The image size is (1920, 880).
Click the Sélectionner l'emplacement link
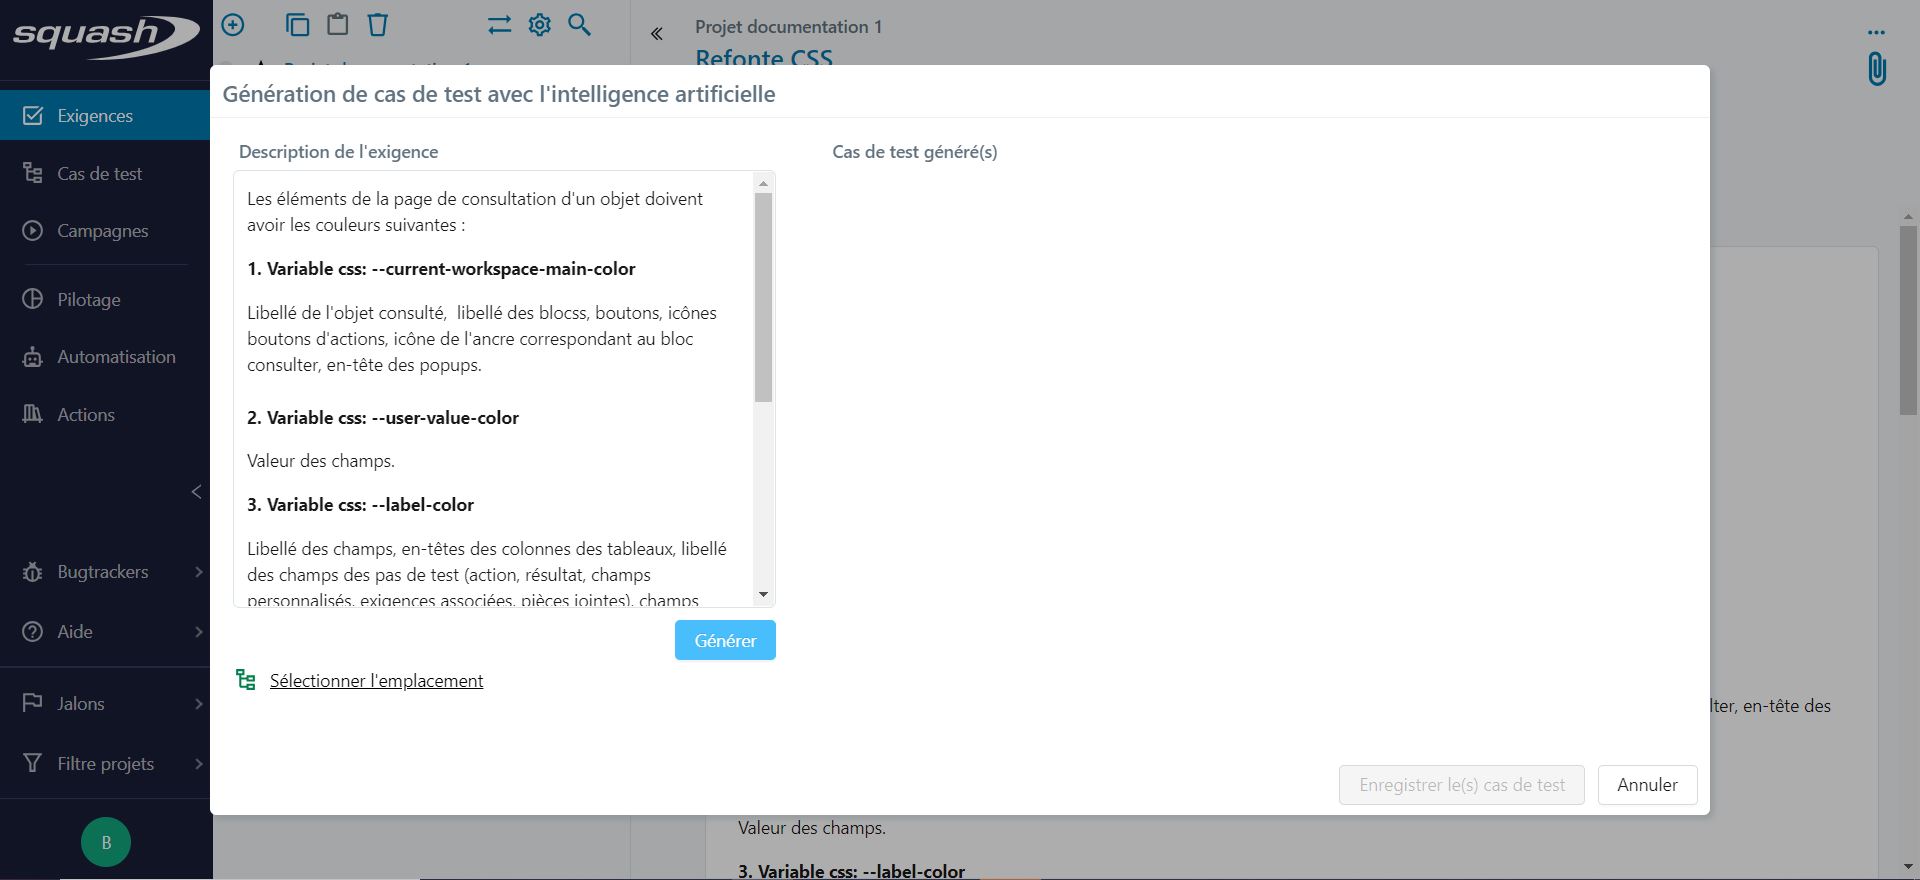point(376,681)
